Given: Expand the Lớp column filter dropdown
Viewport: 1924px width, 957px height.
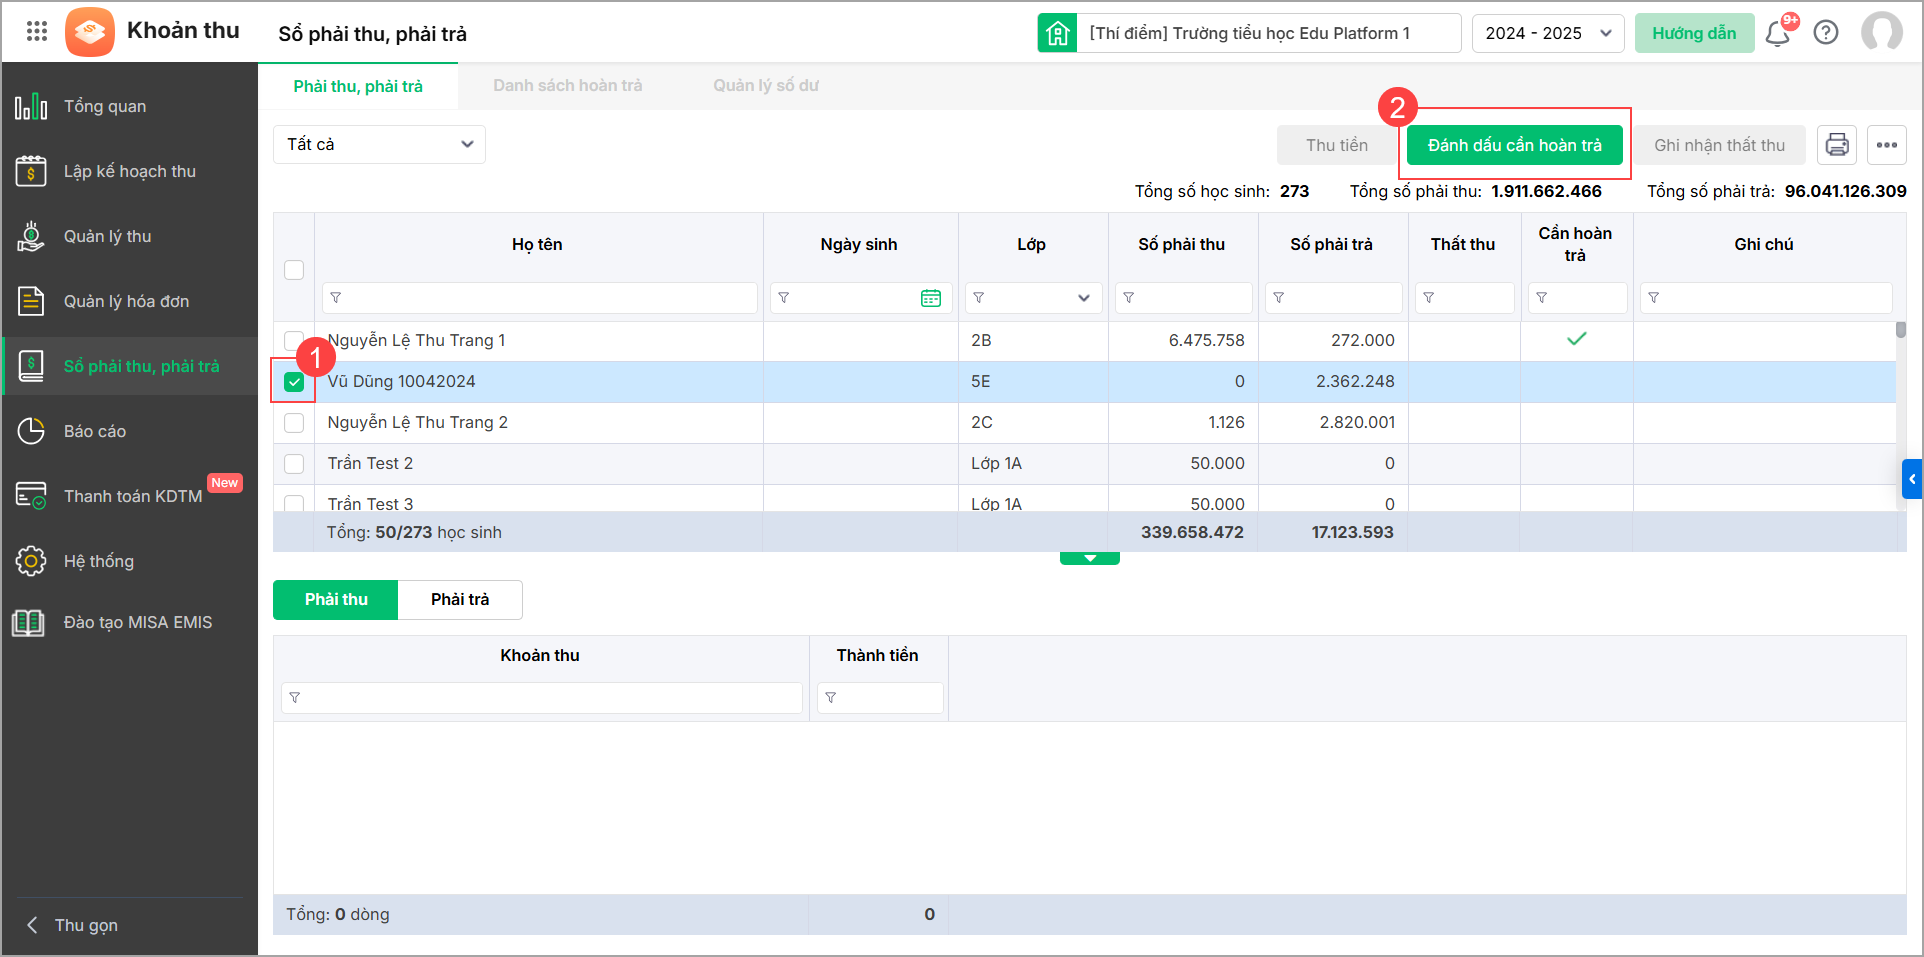Looking at the screenshot, I should point(1083,298).
